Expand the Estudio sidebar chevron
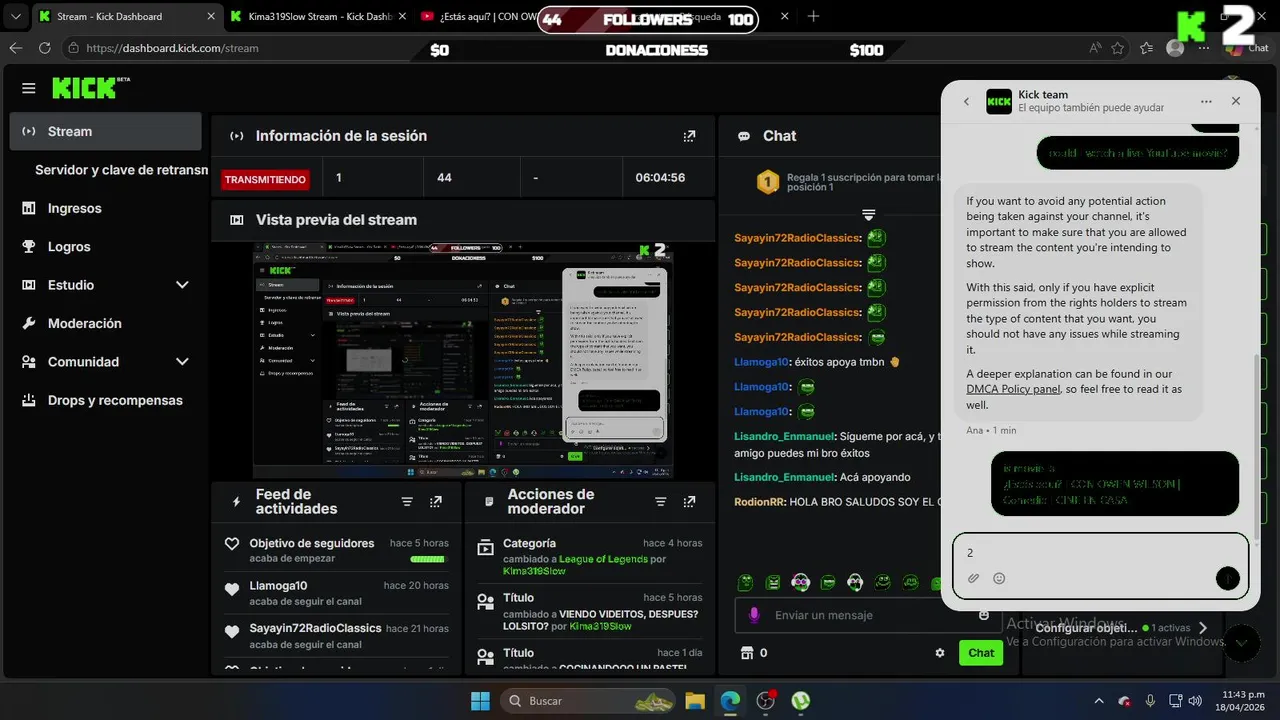Screen dimensions: 1280x720 pos(182,285)
